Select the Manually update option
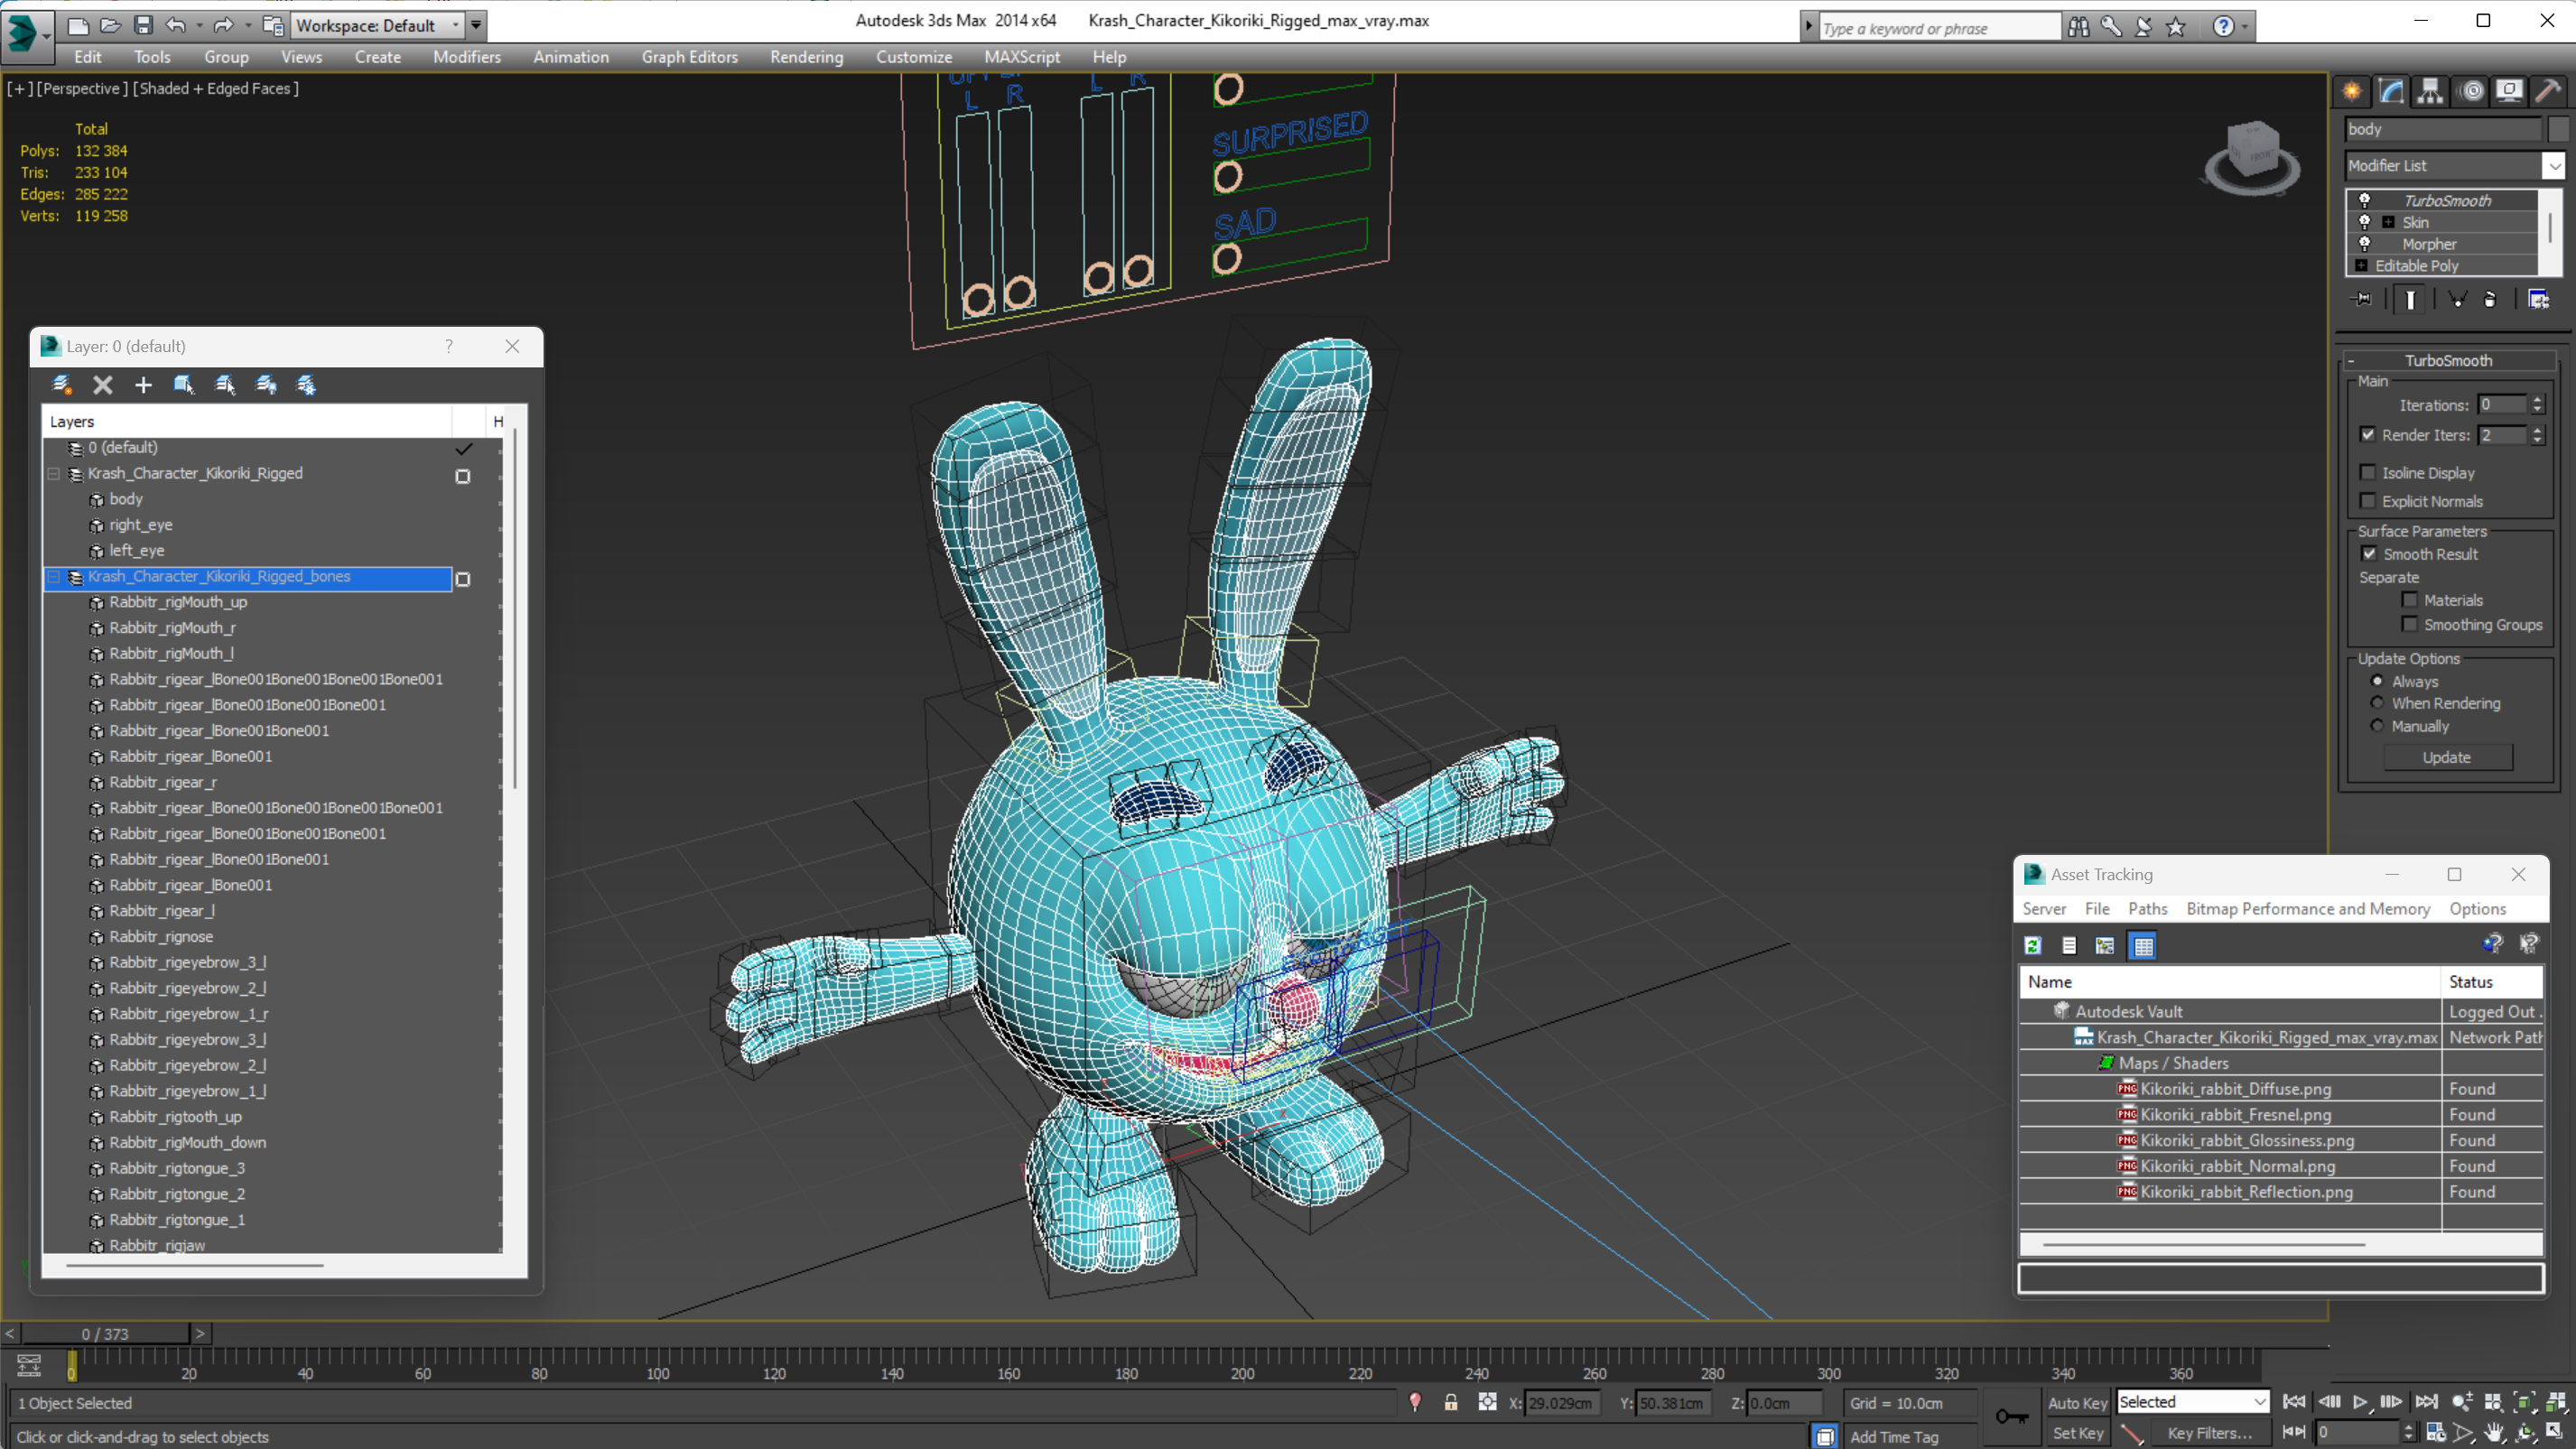 coord(2377,726)
